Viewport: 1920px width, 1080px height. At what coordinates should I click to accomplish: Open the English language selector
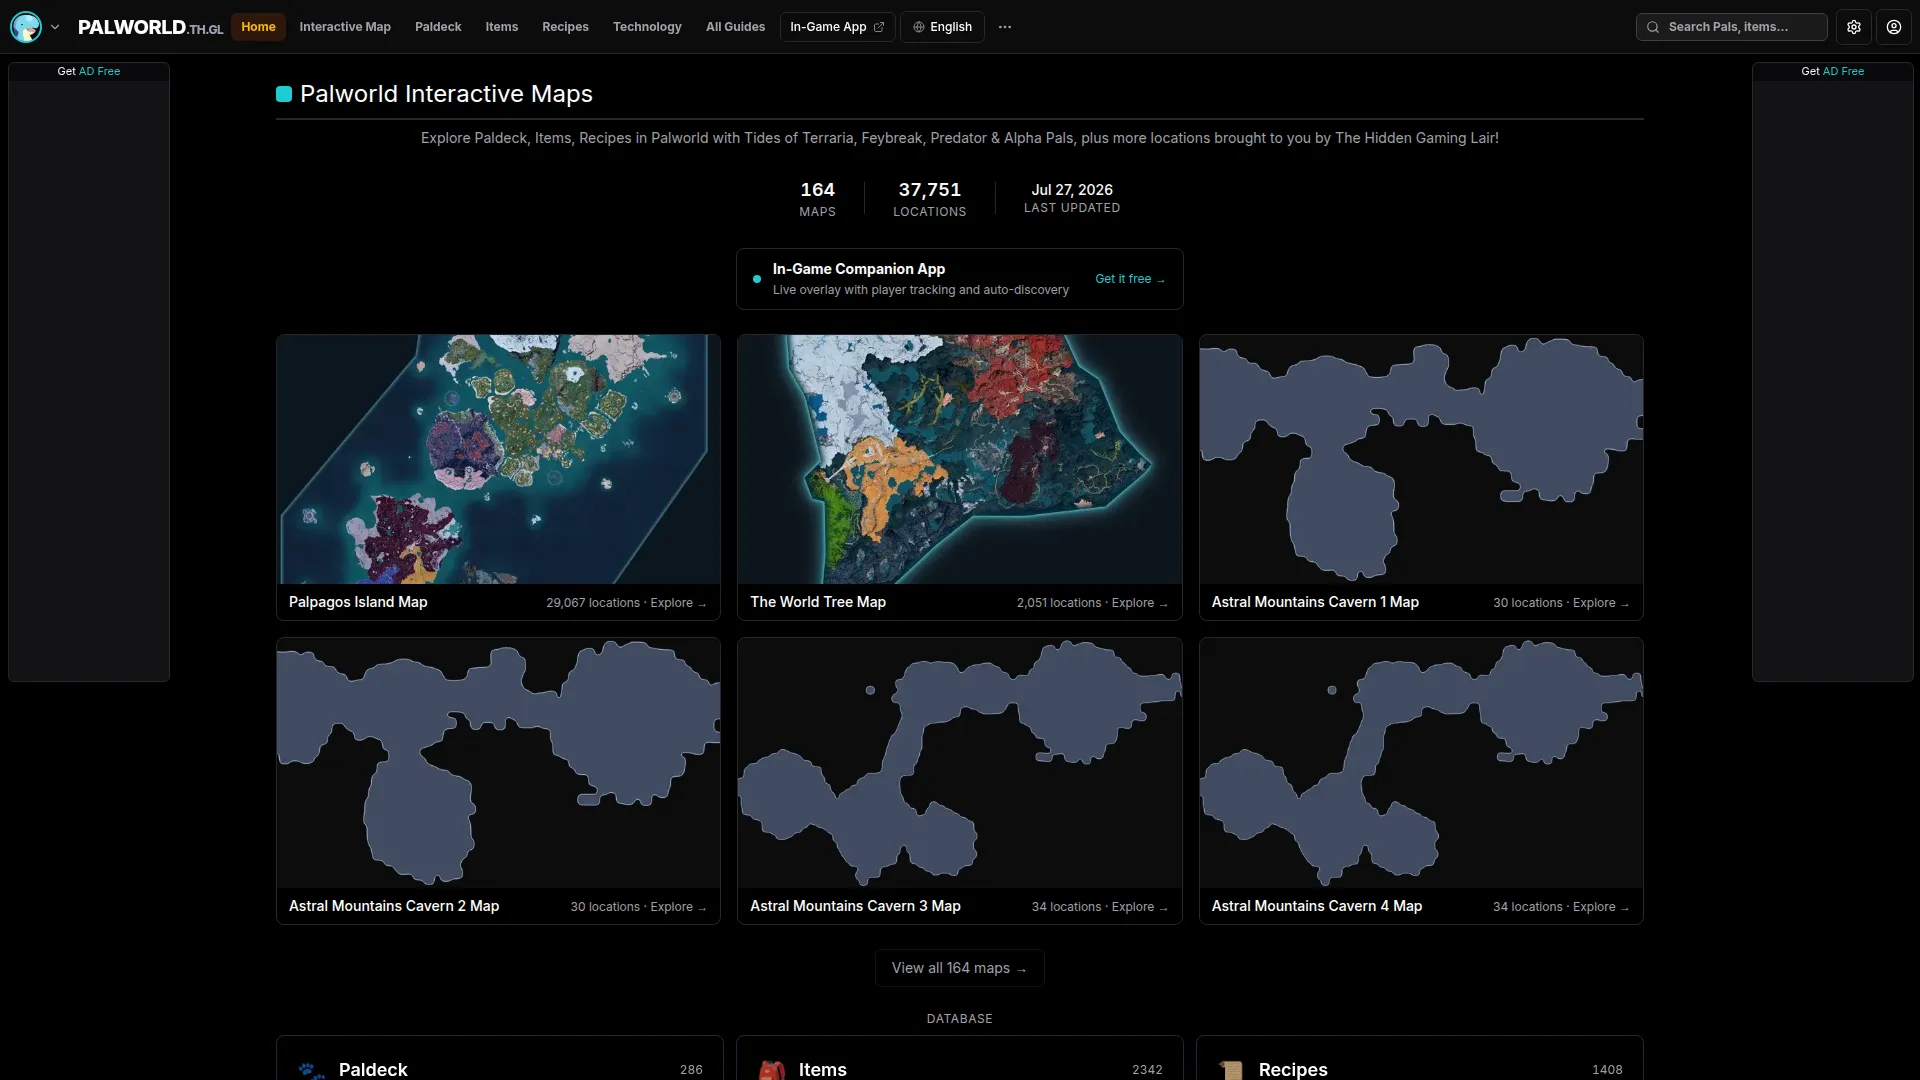pos(942,27)
